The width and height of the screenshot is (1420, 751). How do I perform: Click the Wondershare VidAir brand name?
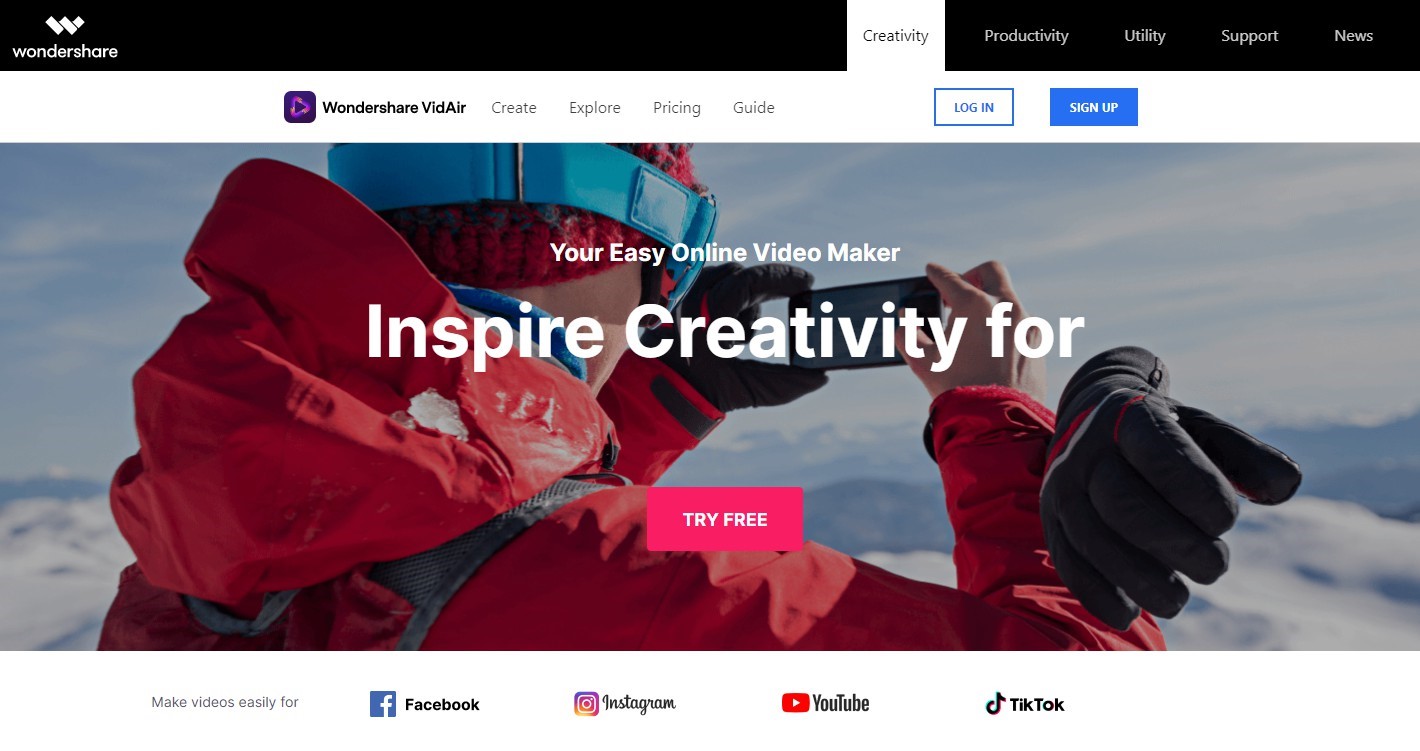tap(394, 107)
